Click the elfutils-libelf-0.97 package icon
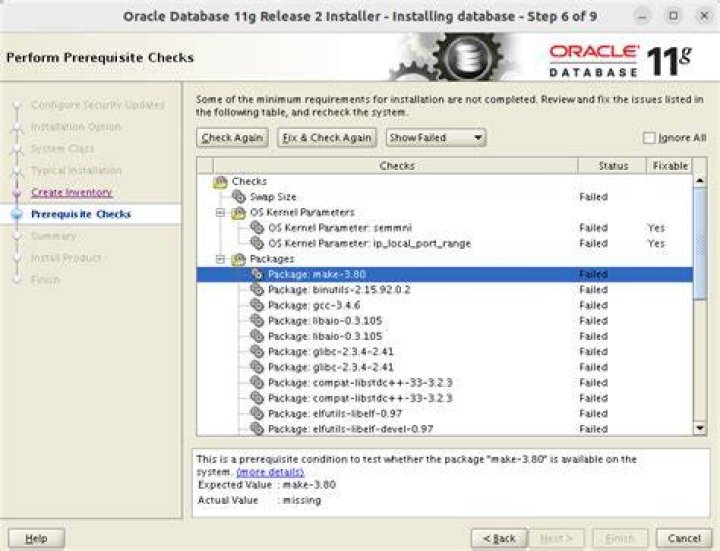This screenshot has width=720, height=551. (x=257, y=414)
